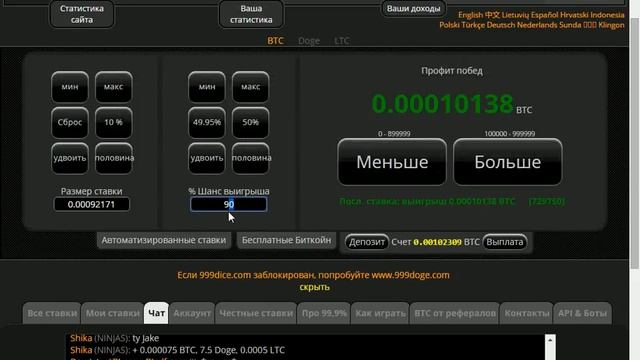Screen dimensions: 640x360
Task: Switch to Как играть tab
Action: click(380, 313)
